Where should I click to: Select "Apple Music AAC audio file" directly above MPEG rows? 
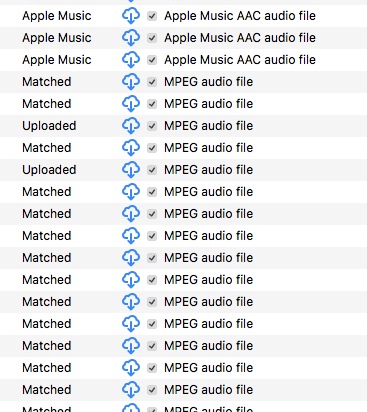(x=240, y=60)
